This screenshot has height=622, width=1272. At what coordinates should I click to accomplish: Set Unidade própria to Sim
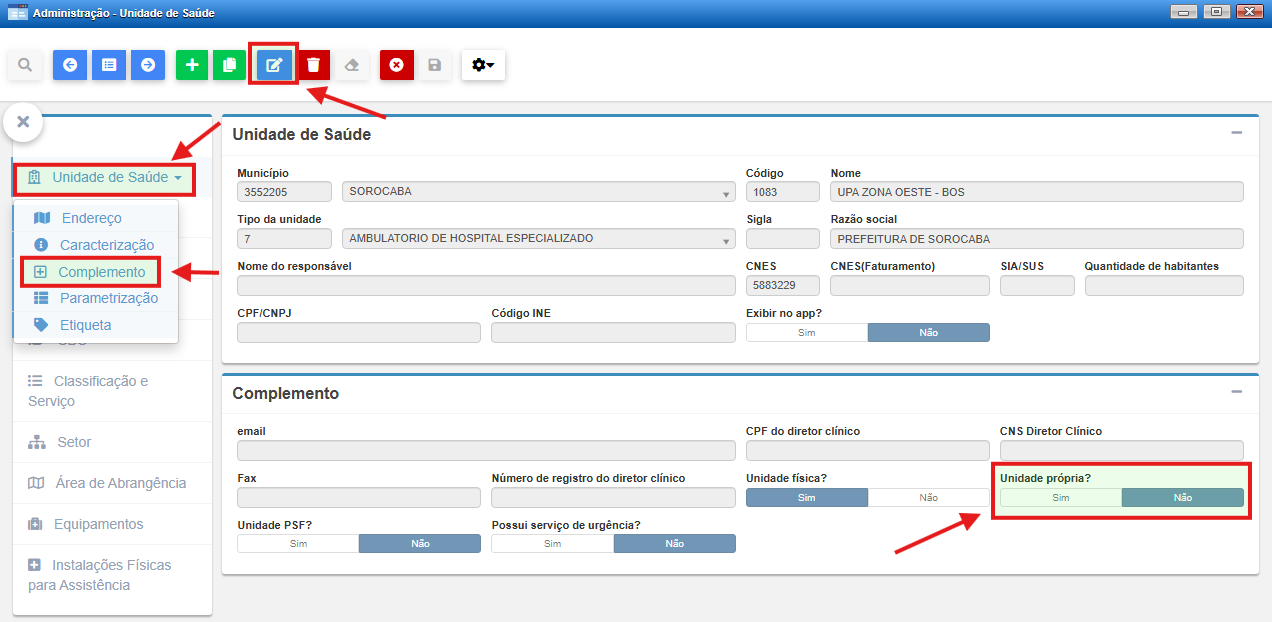pyautogui.click(x=1060, y=498)
